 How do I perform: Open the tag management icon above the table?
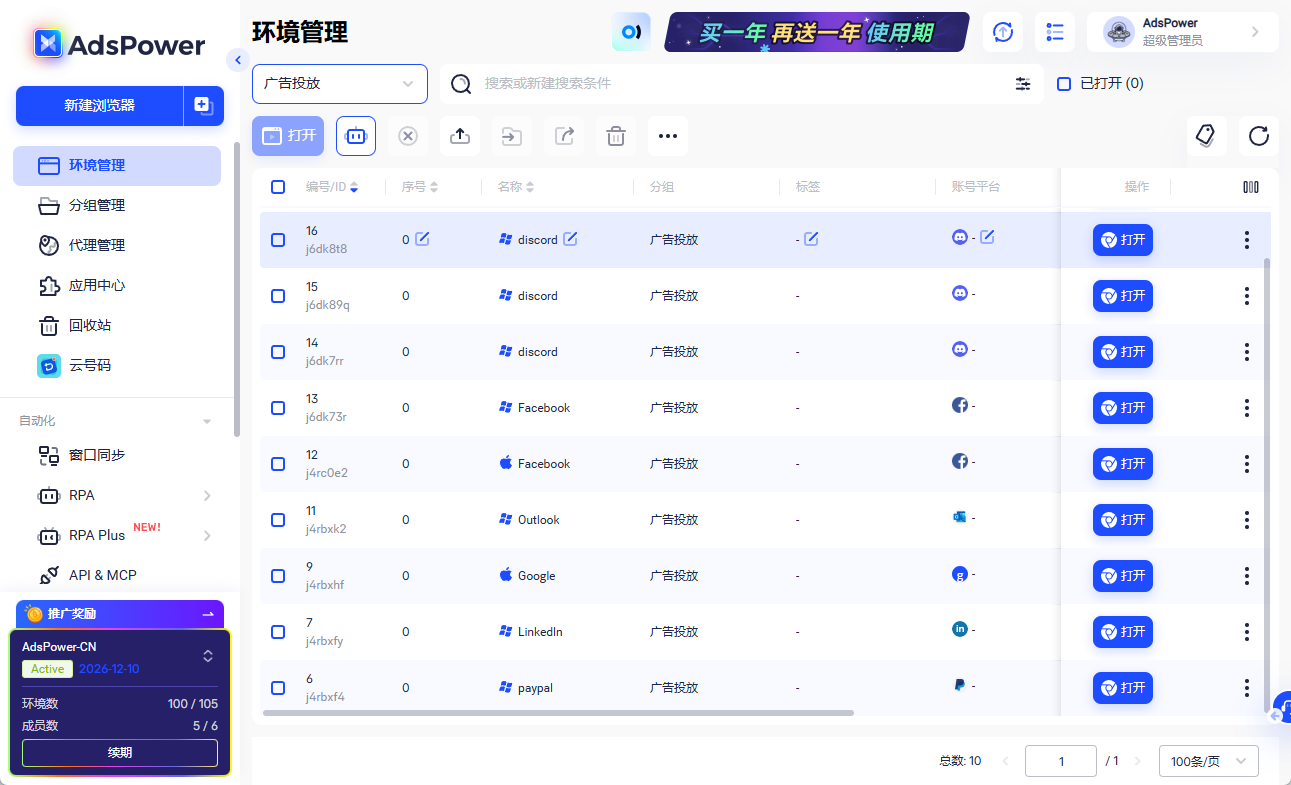[x=1206, y=135]
